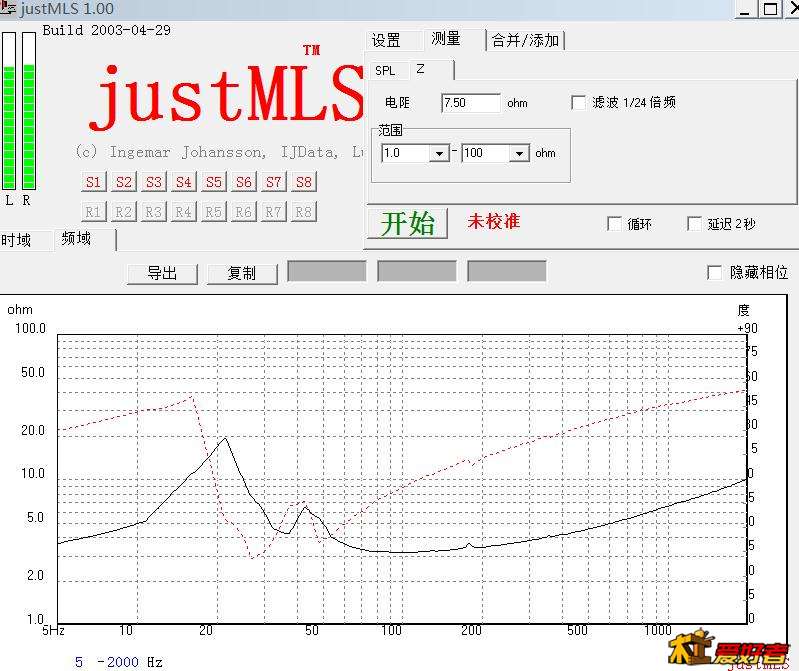Click the justMLS app icon in title bar

coord(8,8)
